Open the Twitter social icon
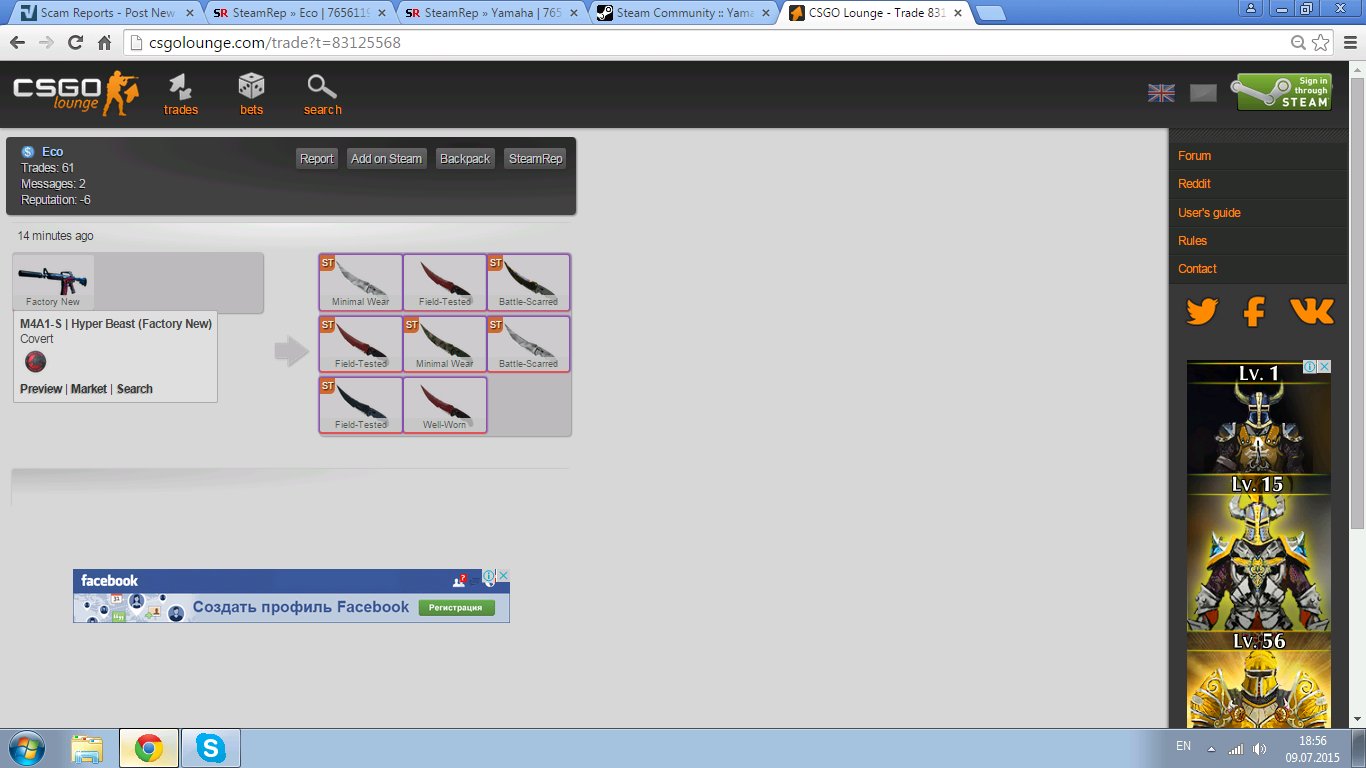Viewport: 1366px width, 768px height. [x=1201, y=312]
